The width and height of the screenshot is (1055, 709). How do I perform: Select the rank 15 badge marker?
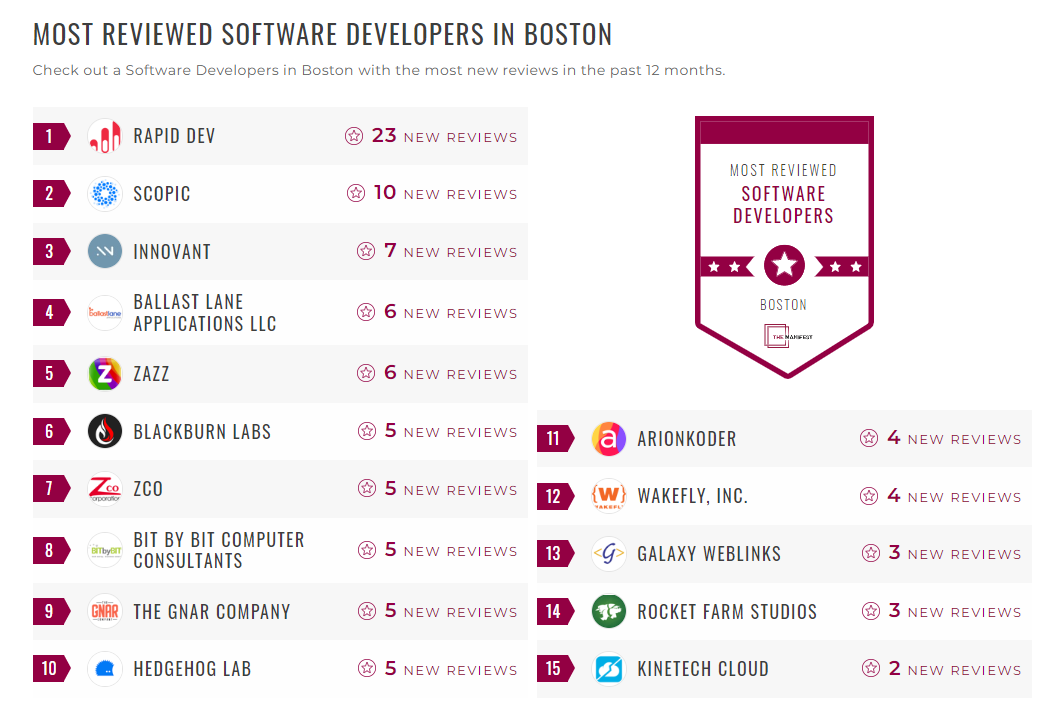[x=556, y=669]
